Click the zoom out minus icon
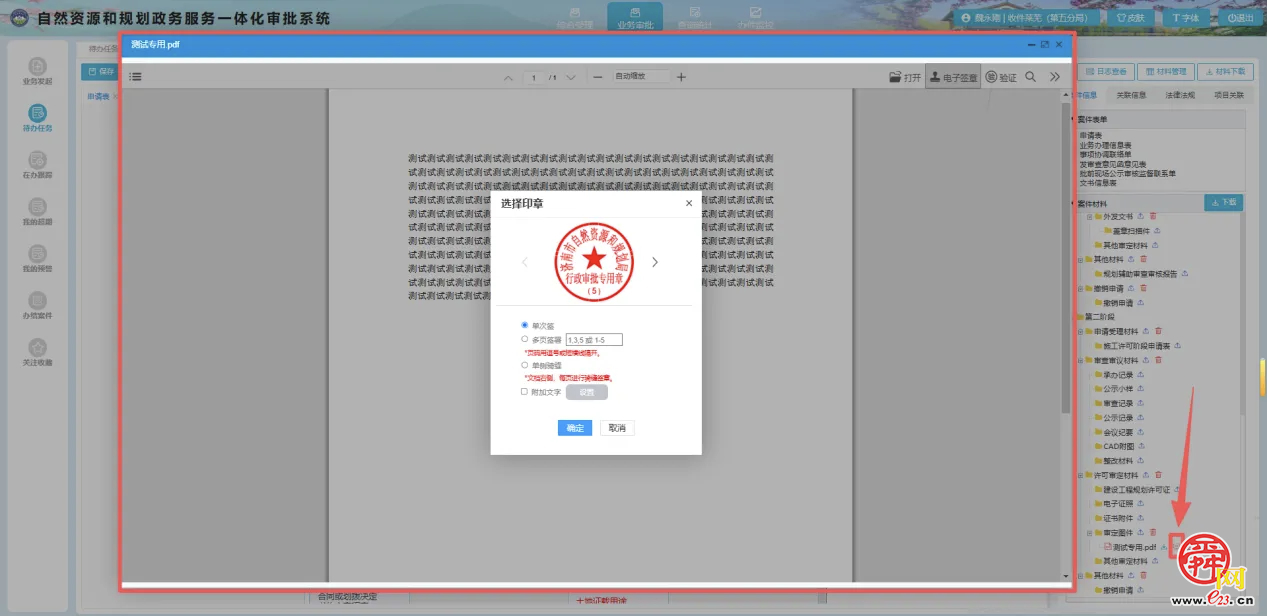This screenshot has width=1267, height=616. [597, 77]
